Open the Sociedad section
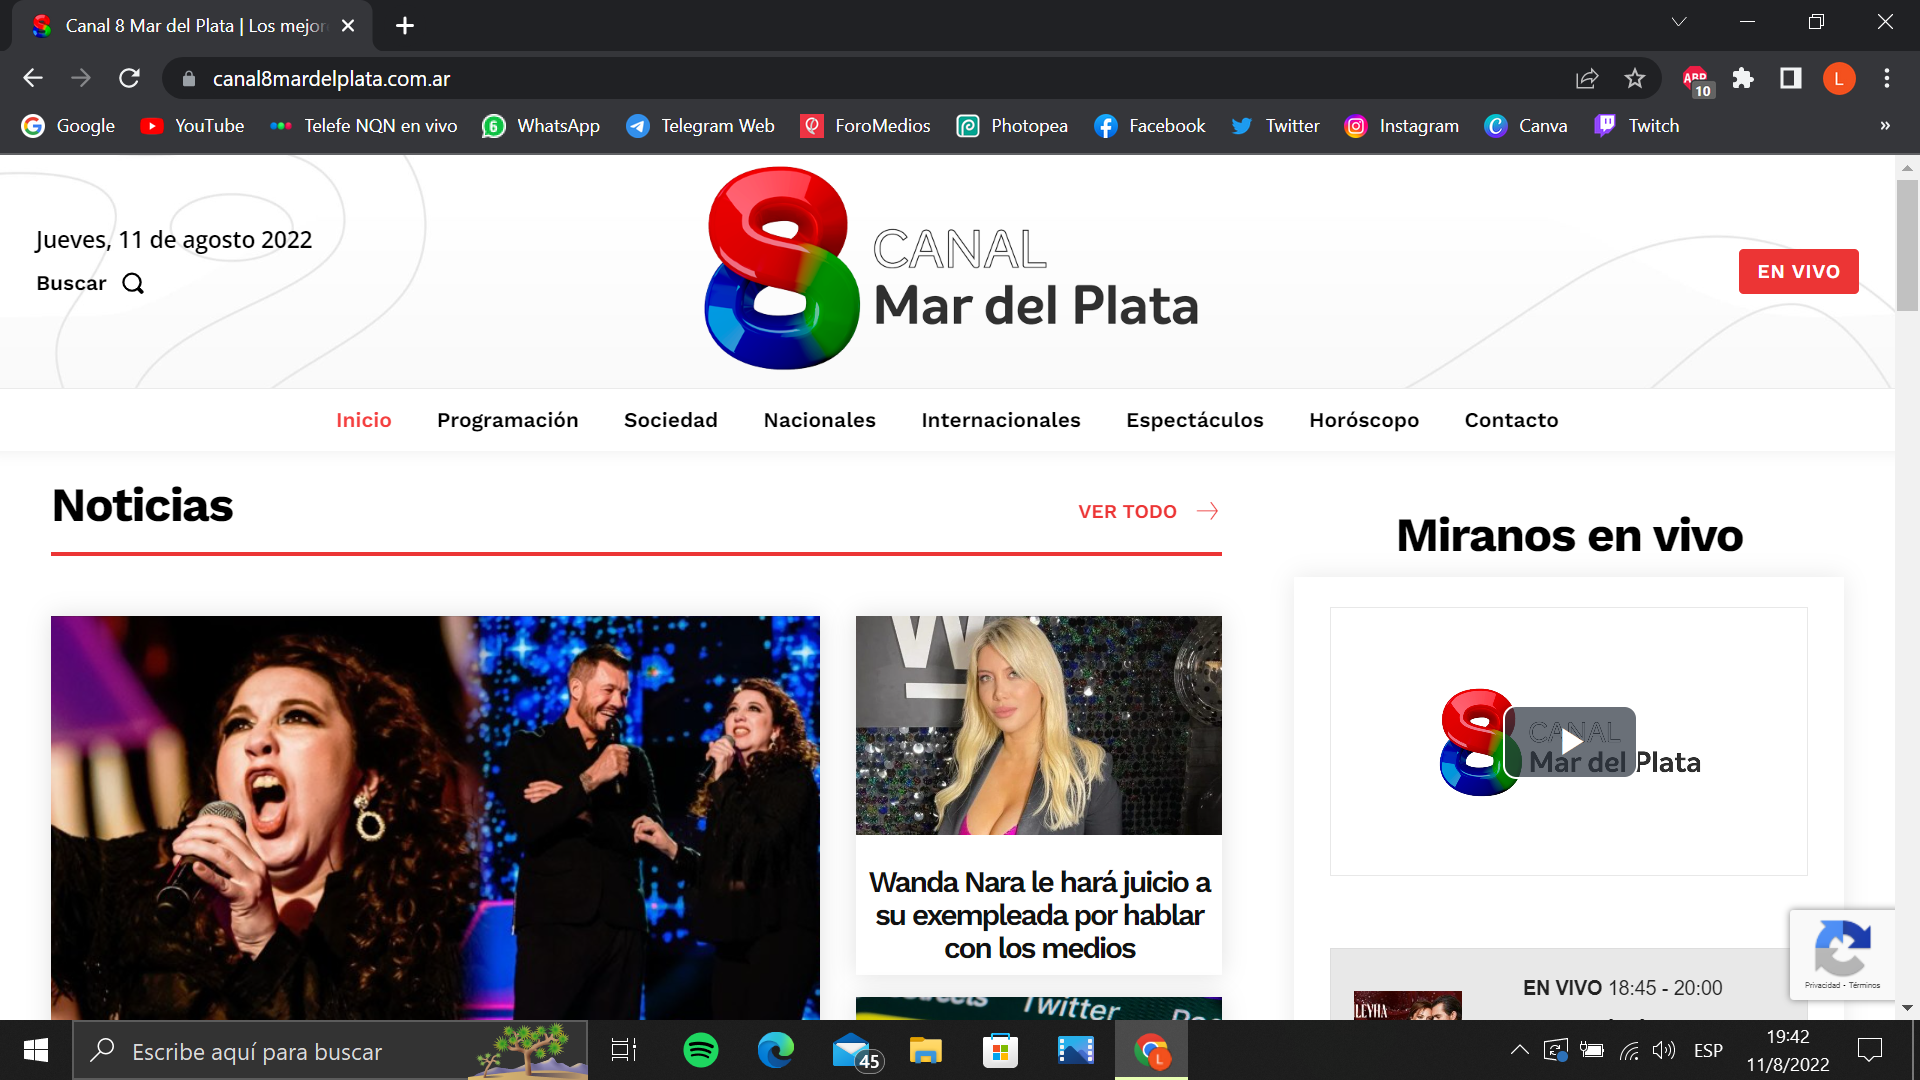 (671, 420)
